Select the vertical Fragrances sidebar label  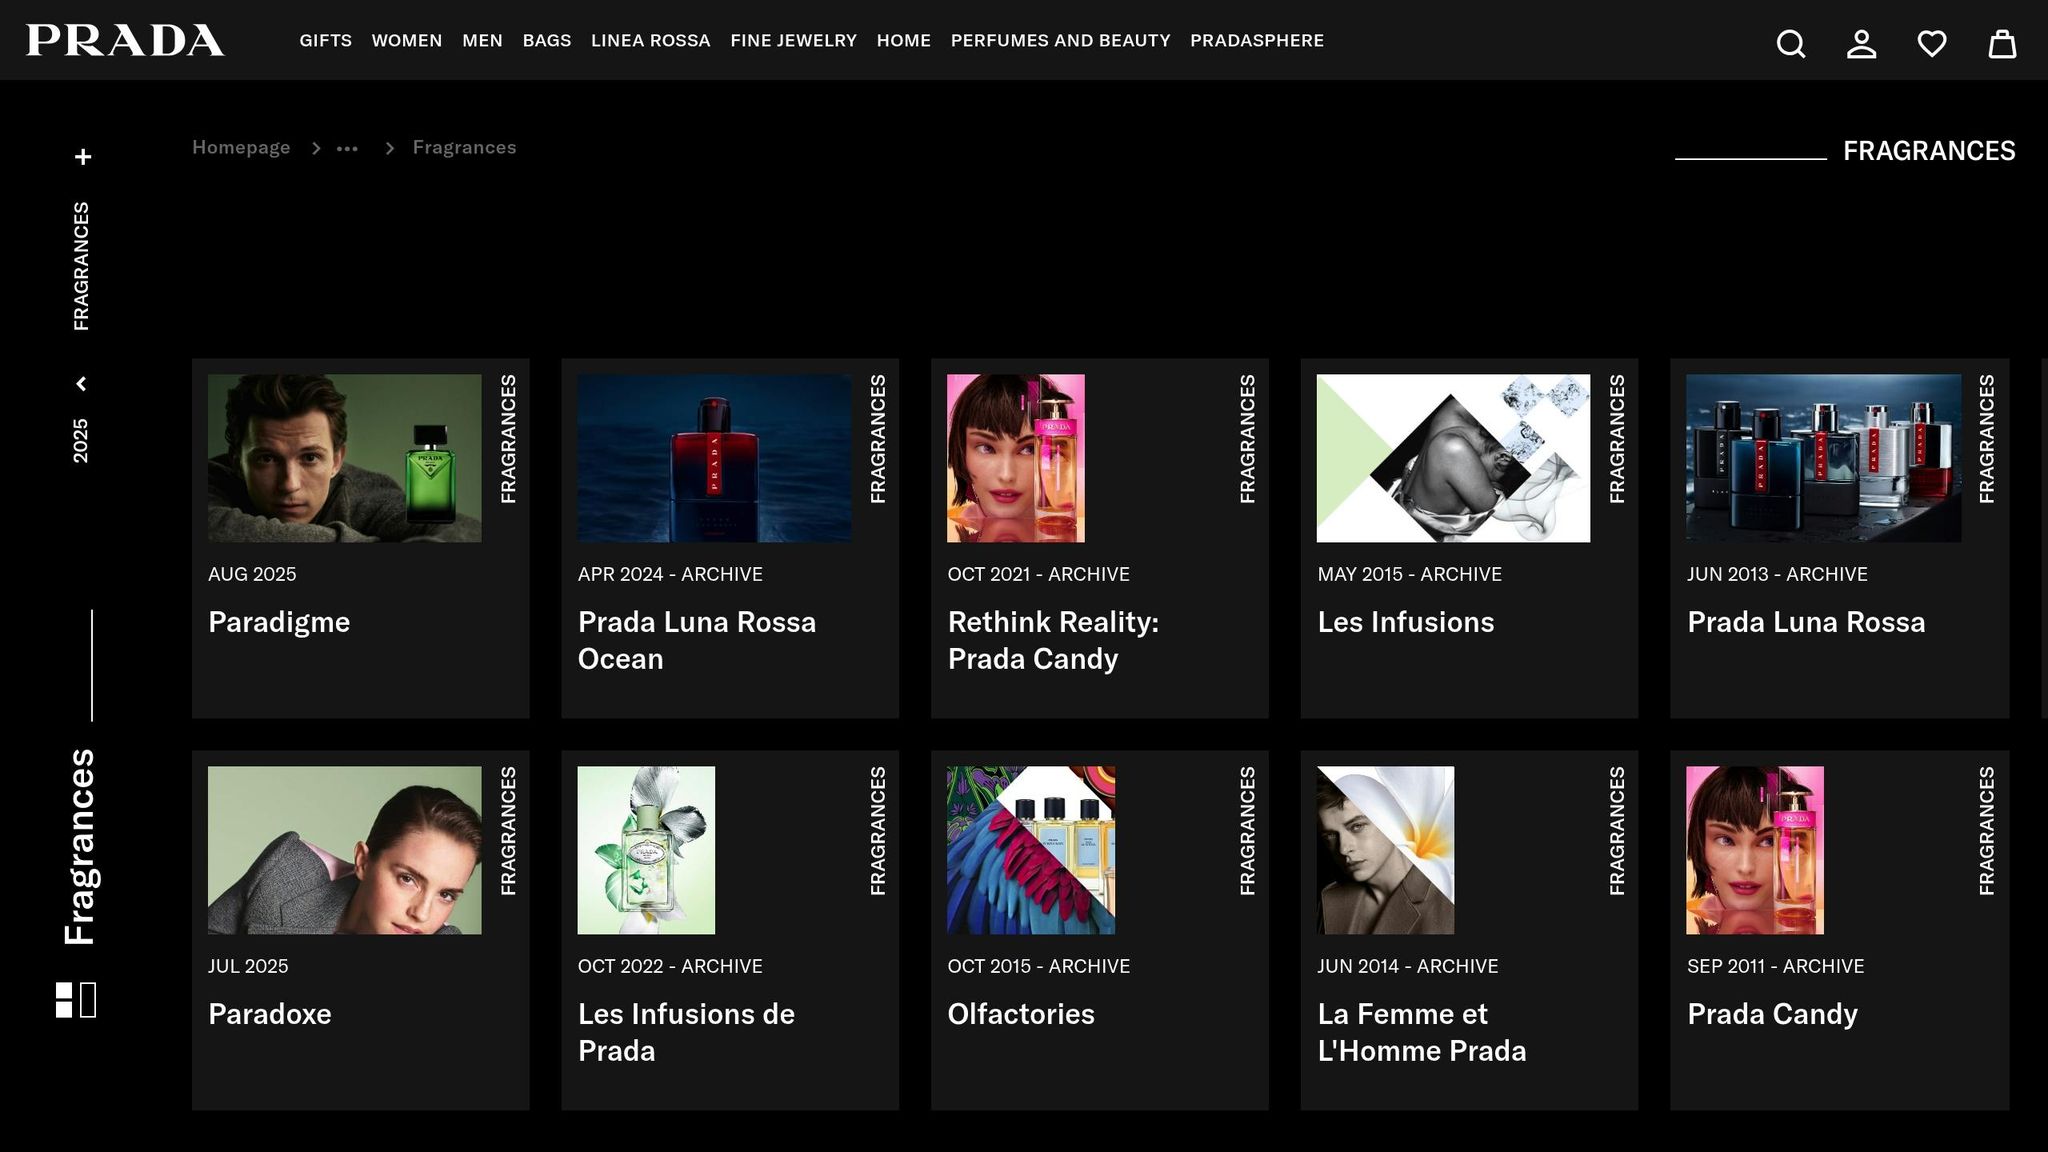click(x=80, y=846)
